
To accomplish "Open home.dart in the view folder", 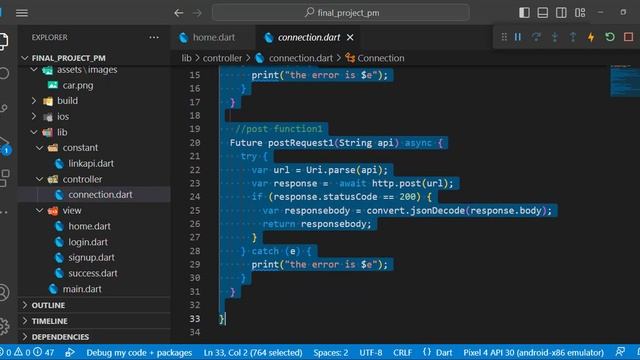I will coord(89,226).
